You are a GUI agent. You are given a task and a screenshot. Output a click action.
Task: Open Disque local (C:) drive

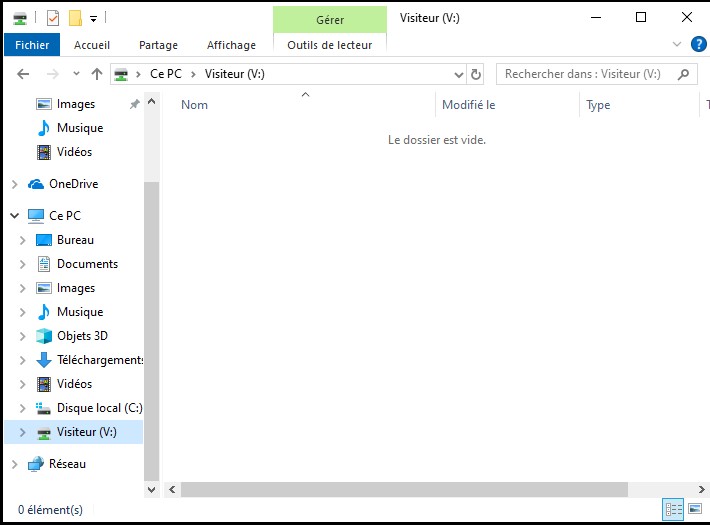pyautogui.click(x=100, y=408)
